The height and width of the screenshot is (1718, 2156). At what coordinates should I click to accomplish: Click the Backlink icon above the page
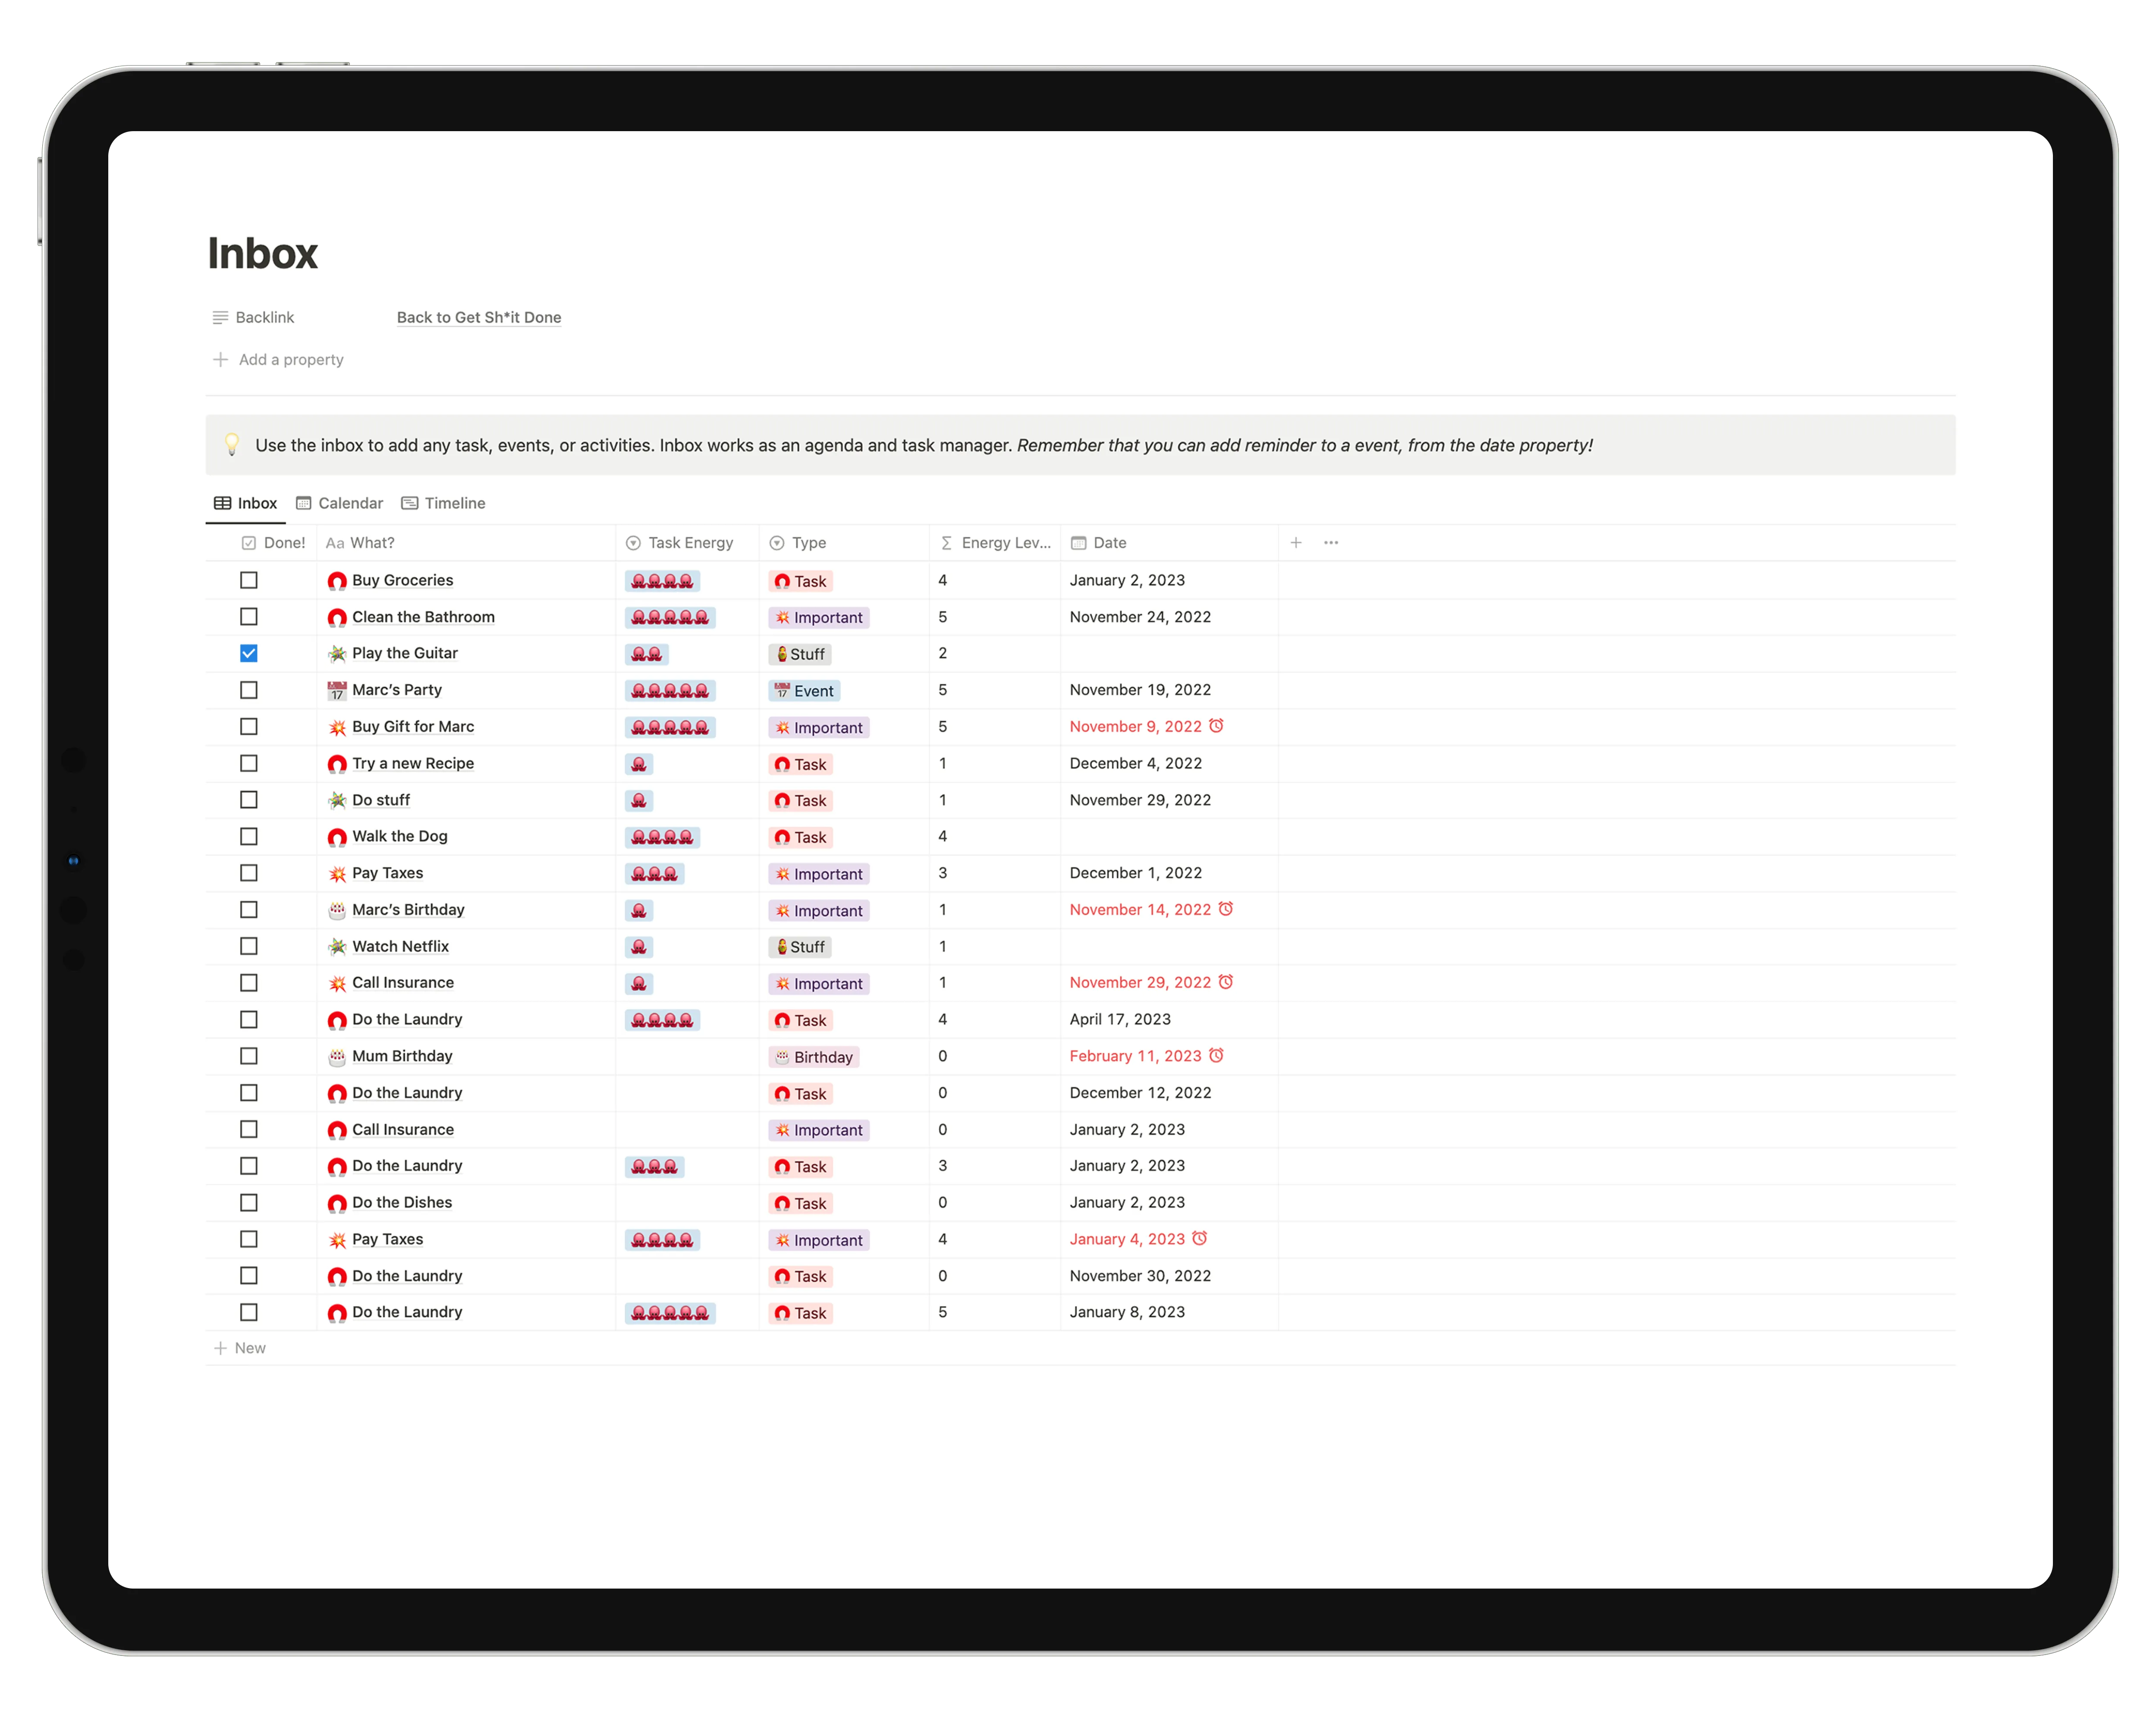[220, 317]
